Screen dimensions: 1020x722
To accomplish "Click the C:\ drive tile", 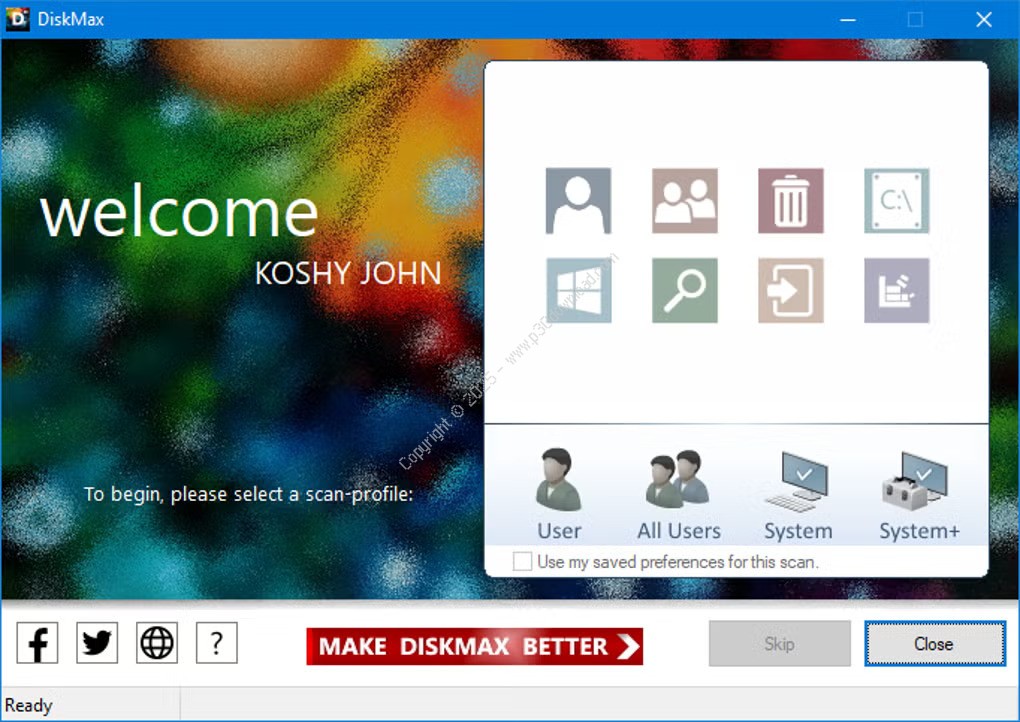I will point(896,201).
